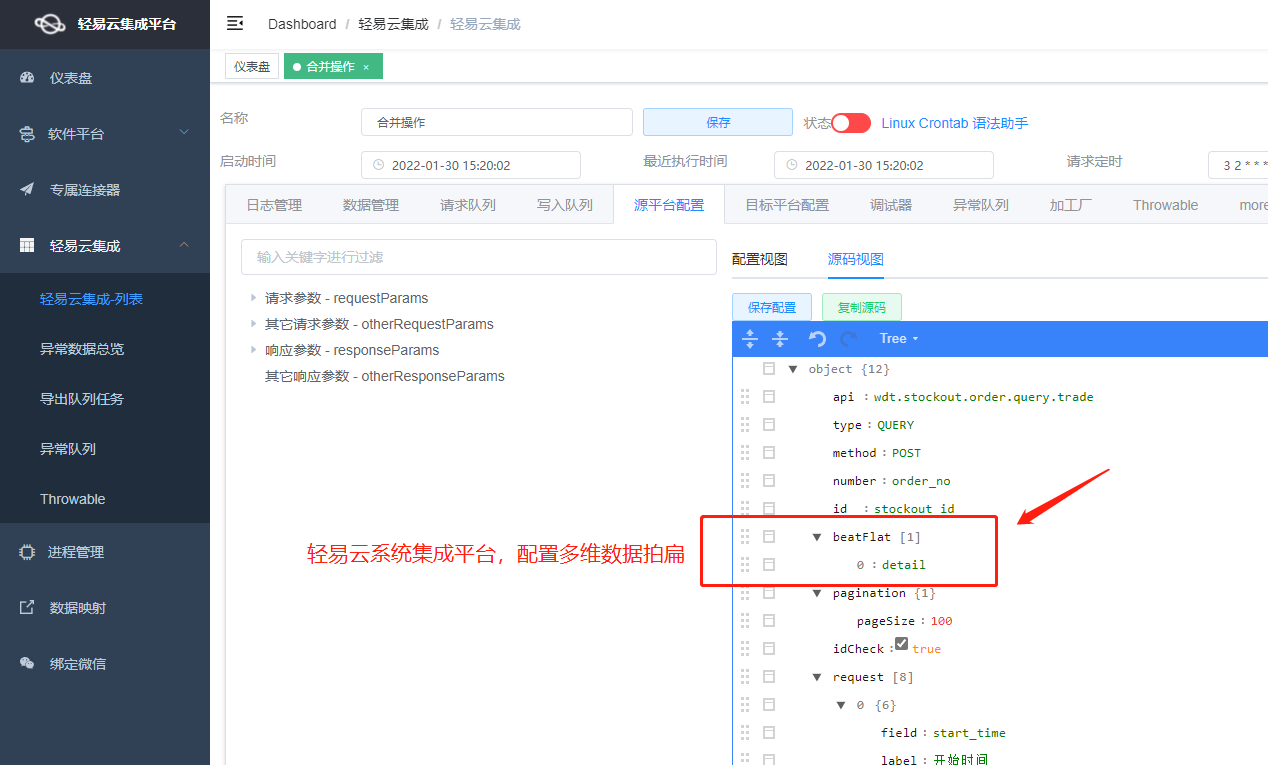
Task: Select the expand-all icon in the JSON editor toolbar
Action: (x=749, y=339)
